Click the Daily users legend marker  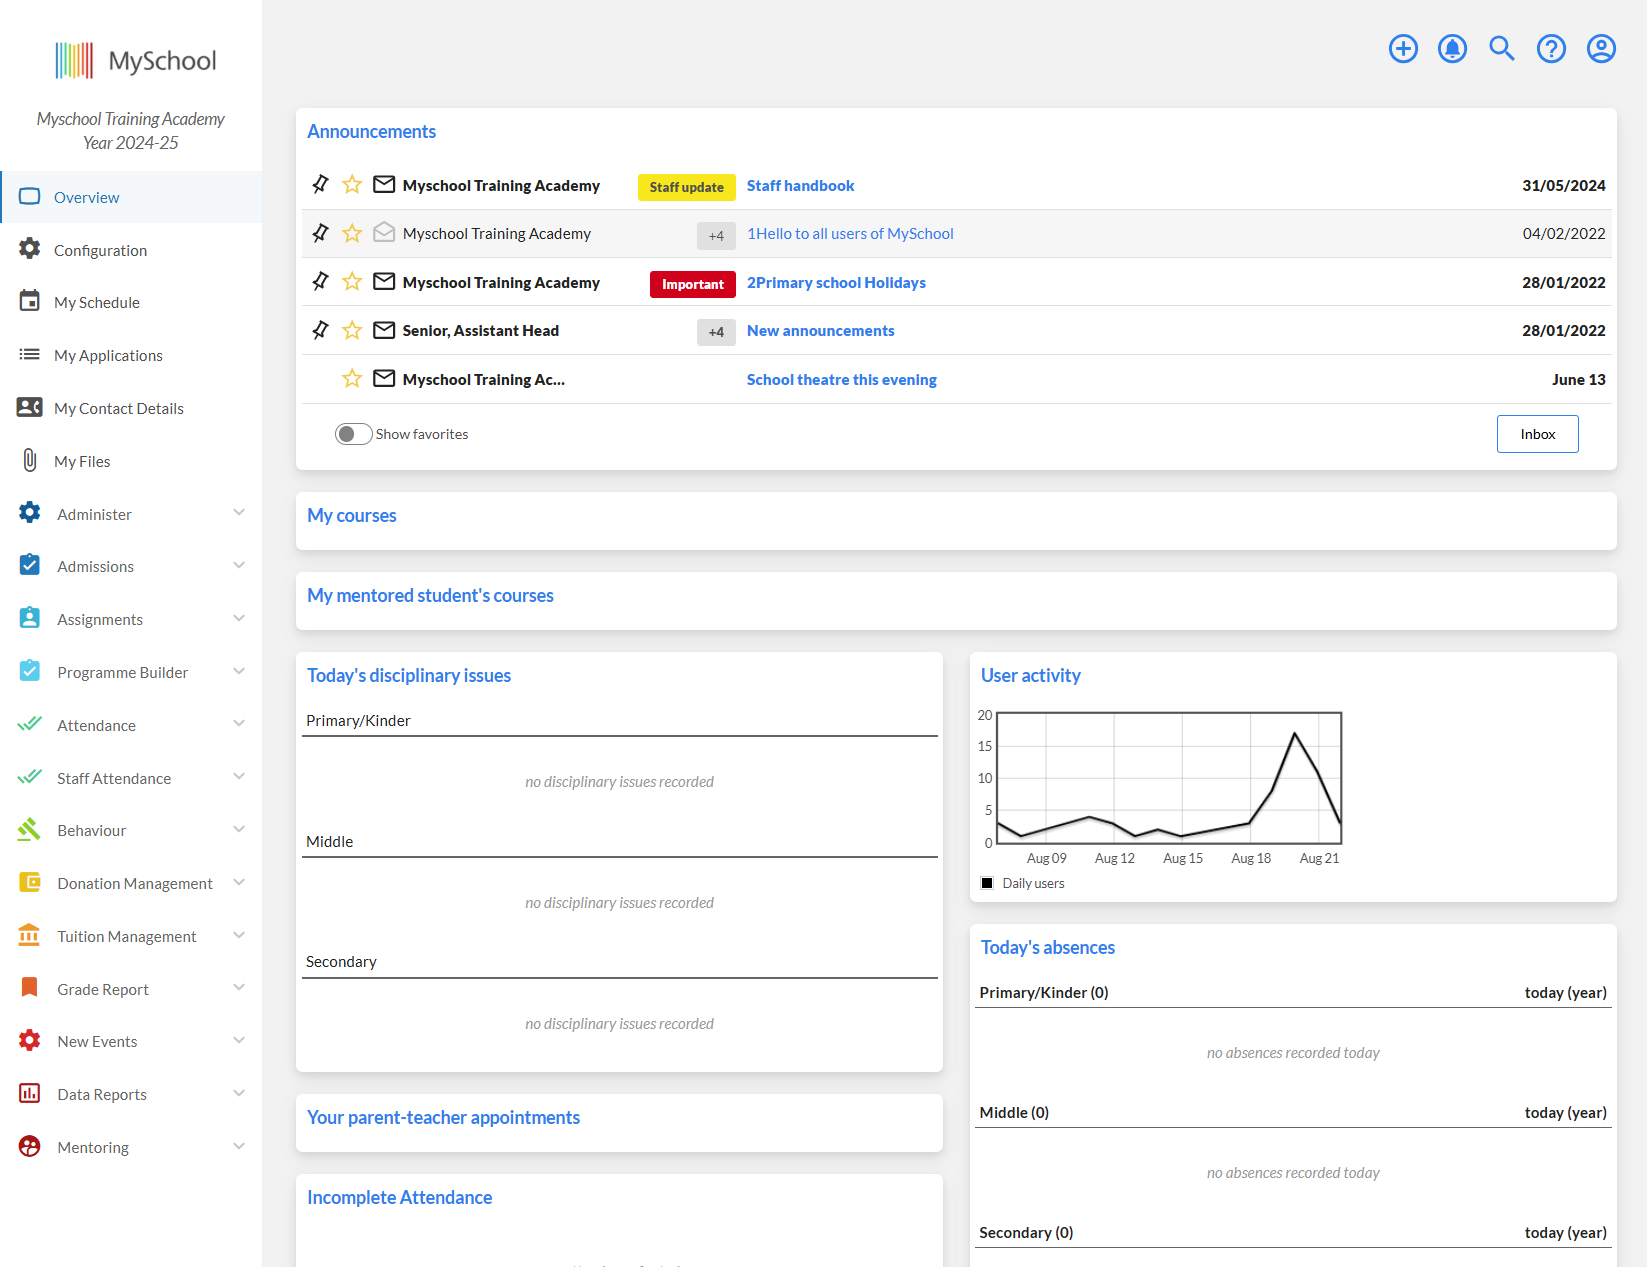[x=988, y=883]
